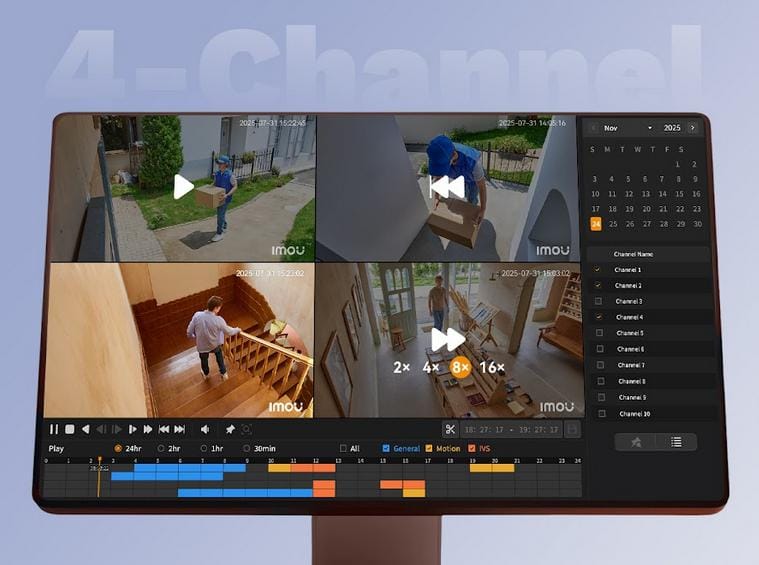Screen dimensions: 759x565
Task: Toggle the Motion recording type checkbox
Action: coord(430,448)
